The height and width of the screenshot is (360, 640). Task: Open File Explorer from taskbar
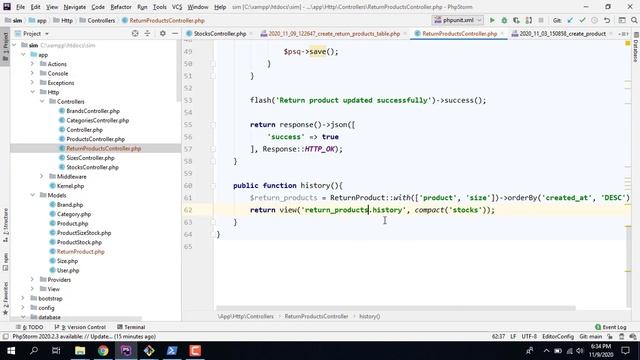point(80,351)
